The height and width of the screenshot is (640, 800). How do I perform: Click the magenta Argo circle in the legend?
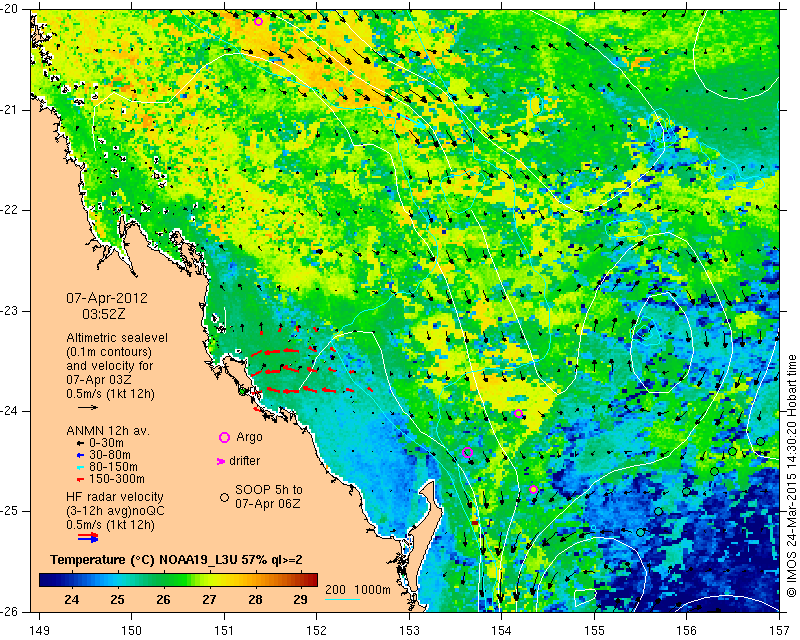(224, 437)
